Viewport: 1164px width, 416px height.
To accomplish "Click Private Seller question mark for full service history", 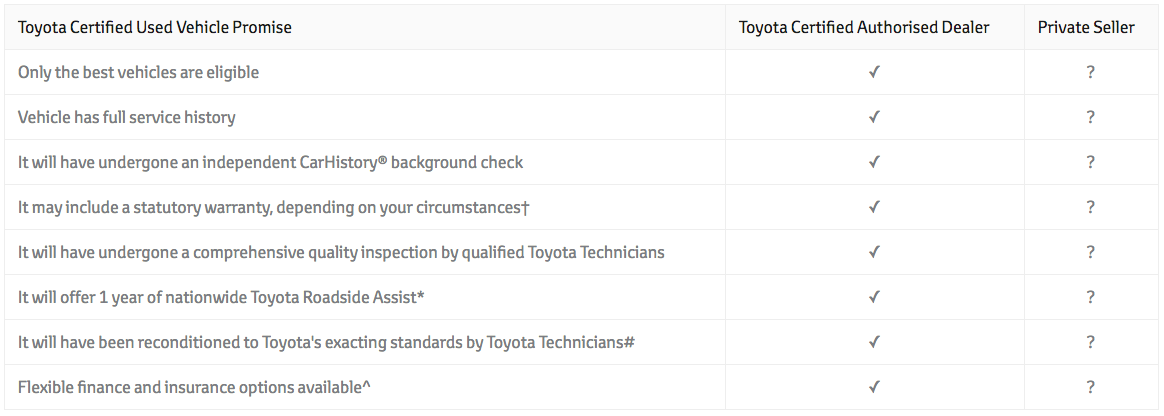I will 1090,117.
